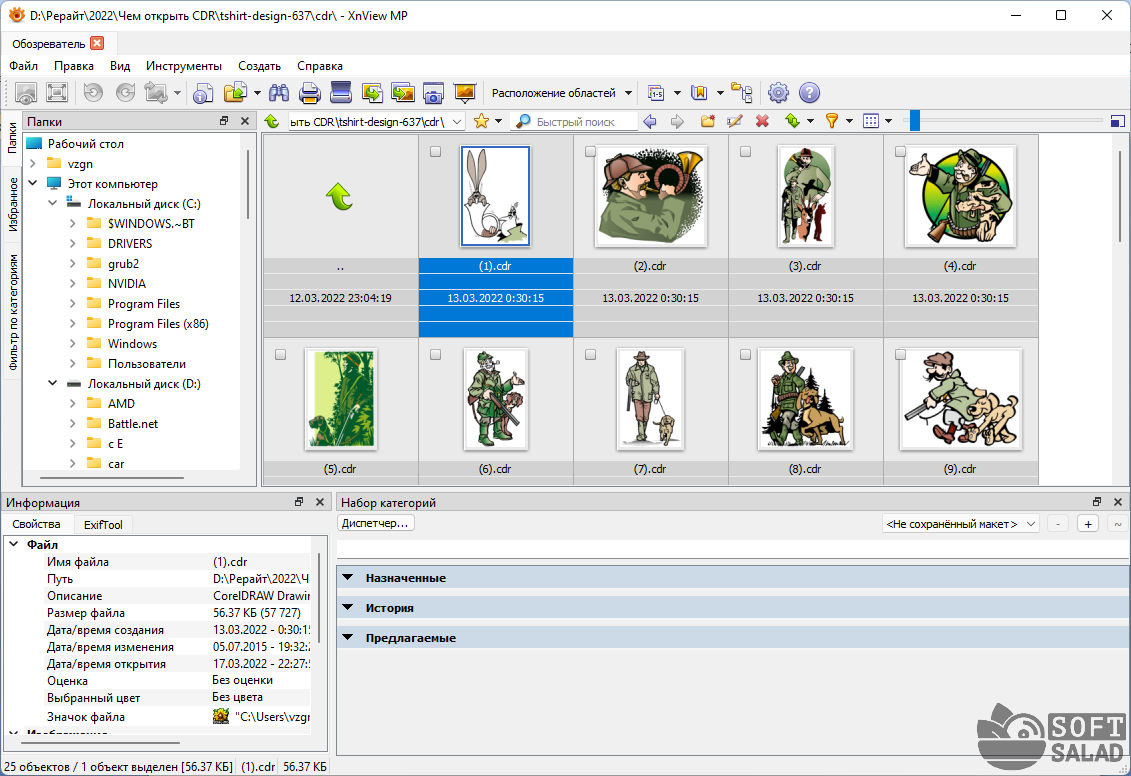Check the box for (1).cdr
This screenshot has height=776, width=1131.
pyautogui.click(x=435, y=151)
